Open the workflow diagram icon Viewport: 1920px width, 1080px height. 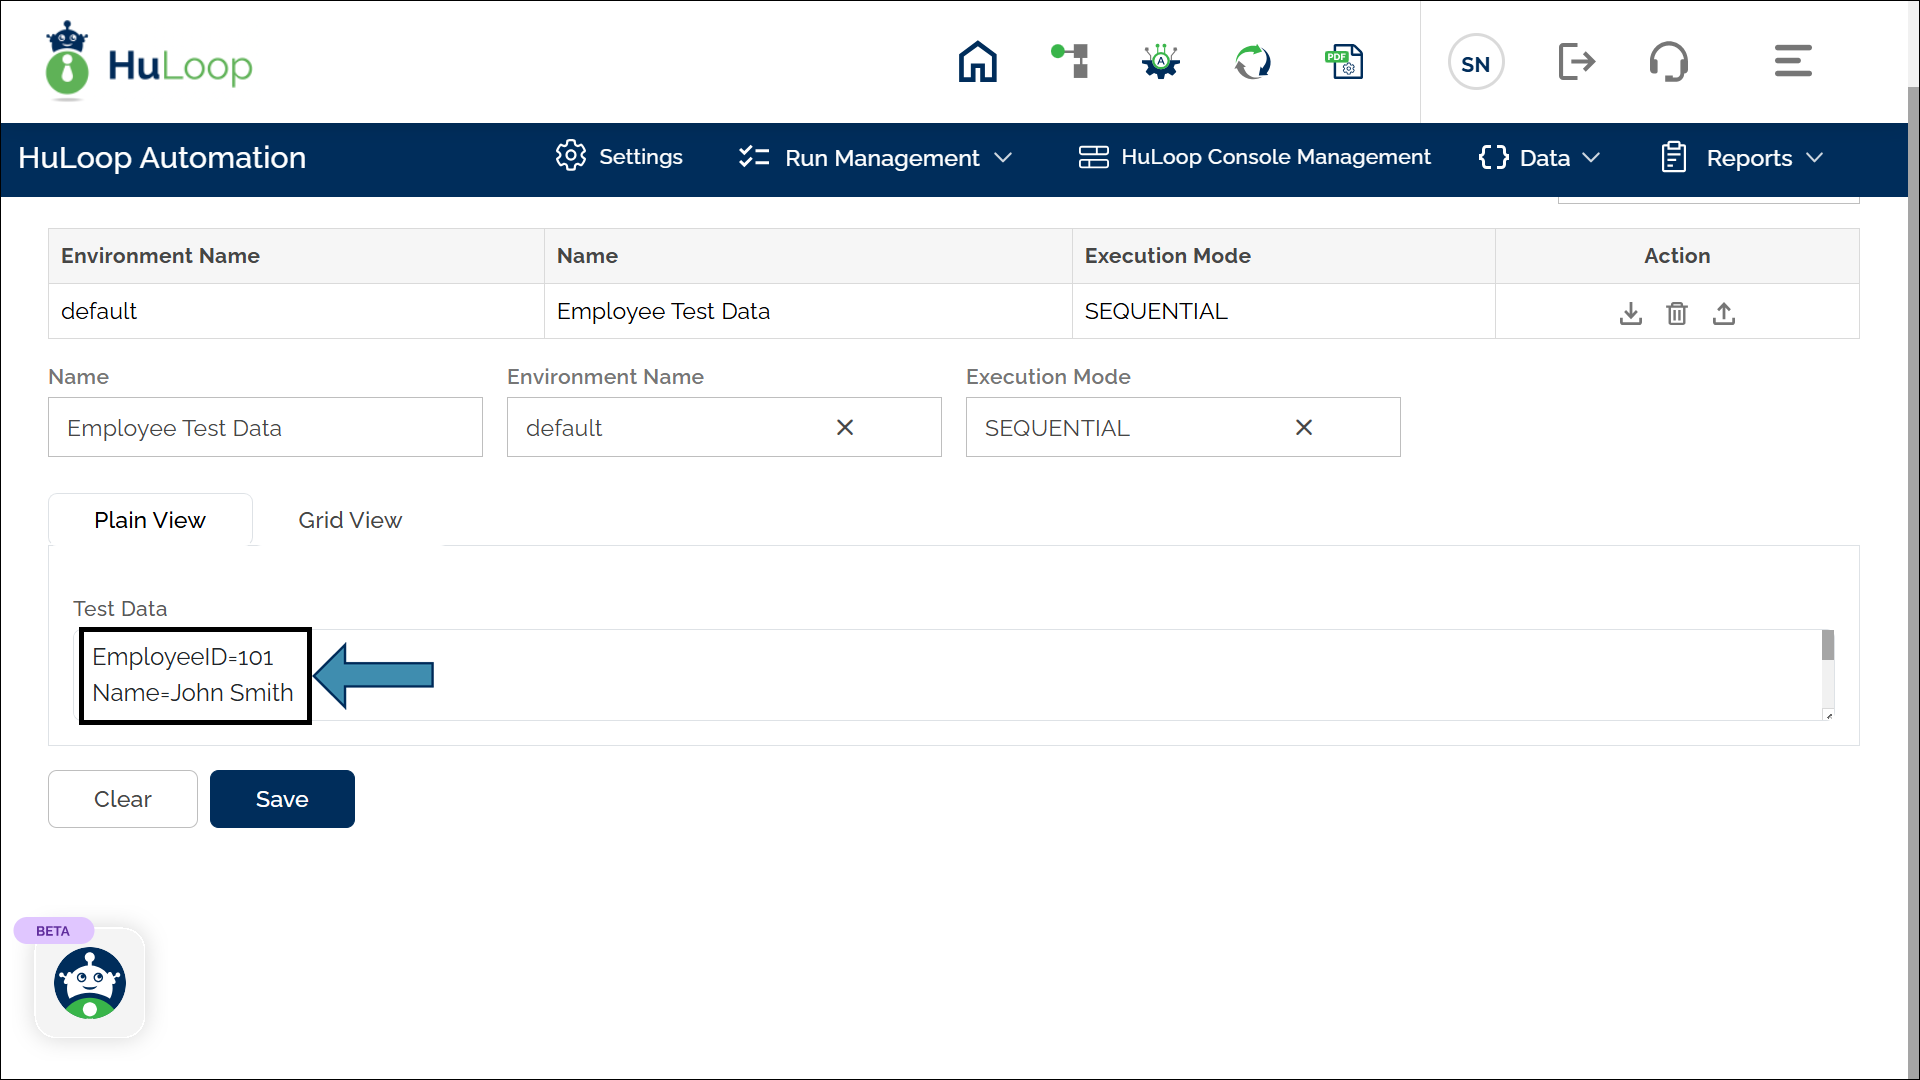point(1070,62)
